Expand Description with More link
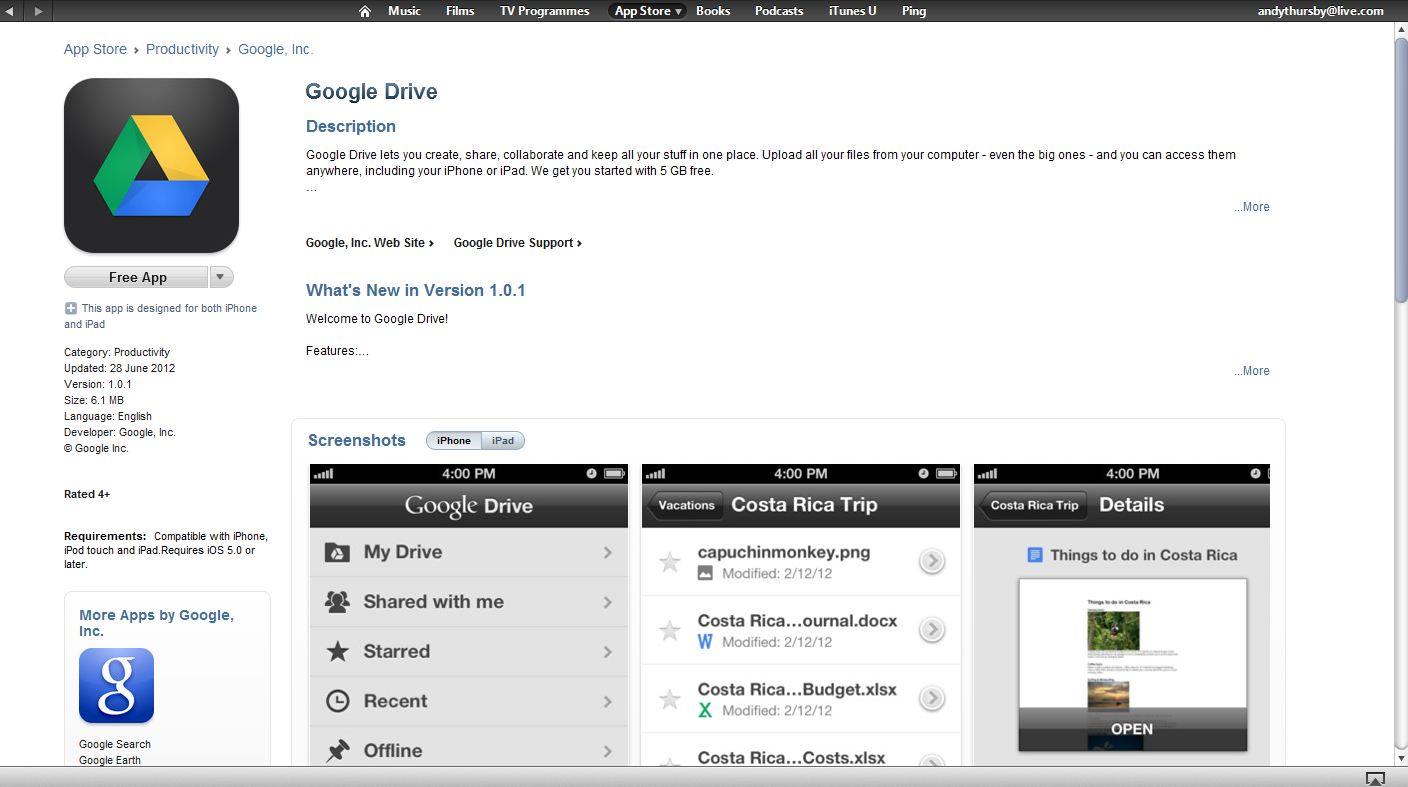 (1251, 207)
